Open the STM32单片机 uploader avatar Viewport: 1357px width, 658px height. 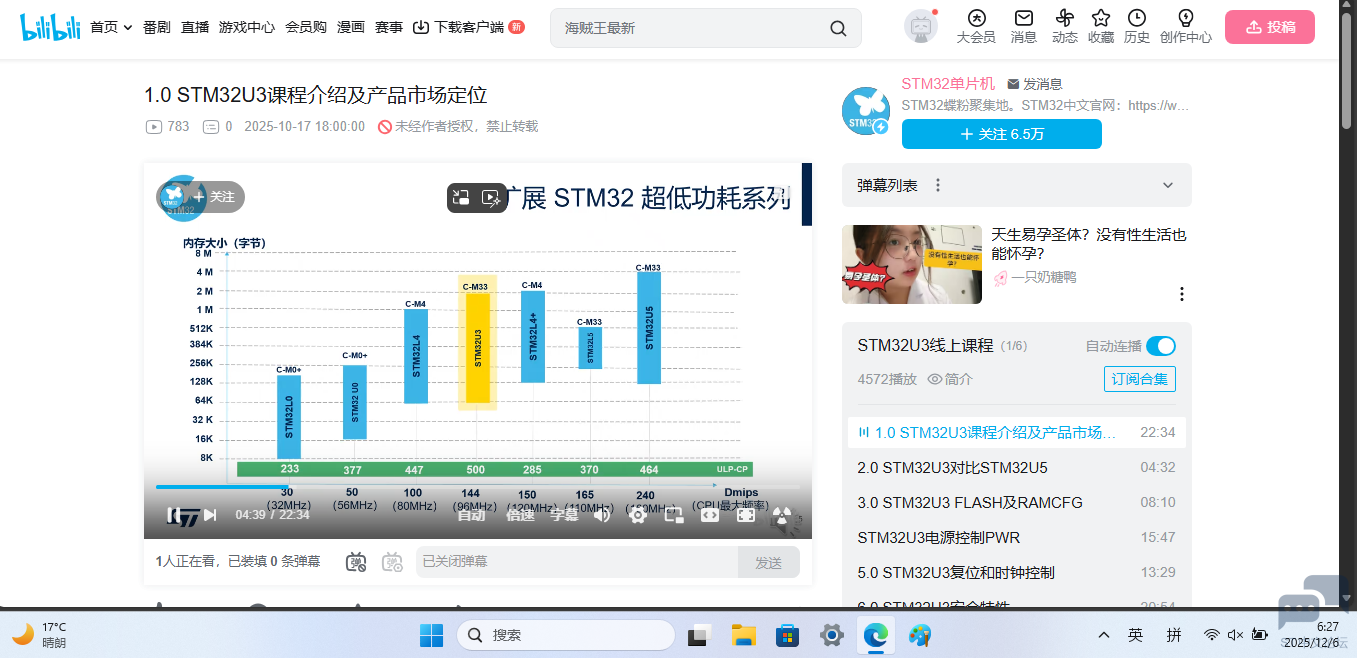tap(866, 110)
